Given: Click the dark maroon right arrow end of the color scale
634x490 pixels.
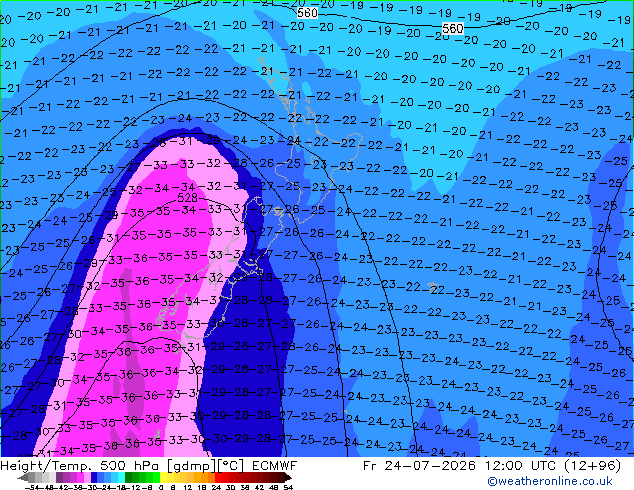Looking at the screenshot, I should click(x=287, y=478).
